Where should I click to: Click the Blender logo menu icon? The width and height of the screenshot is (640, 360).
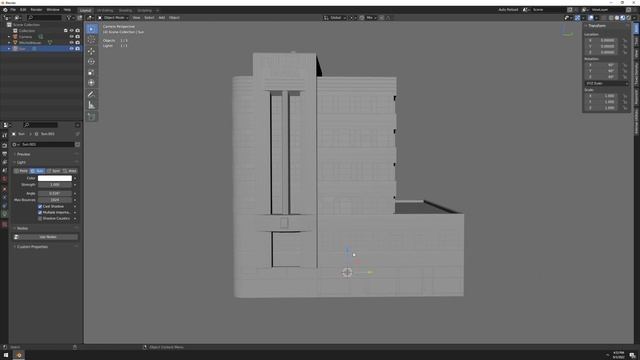(x=5, y=10)
